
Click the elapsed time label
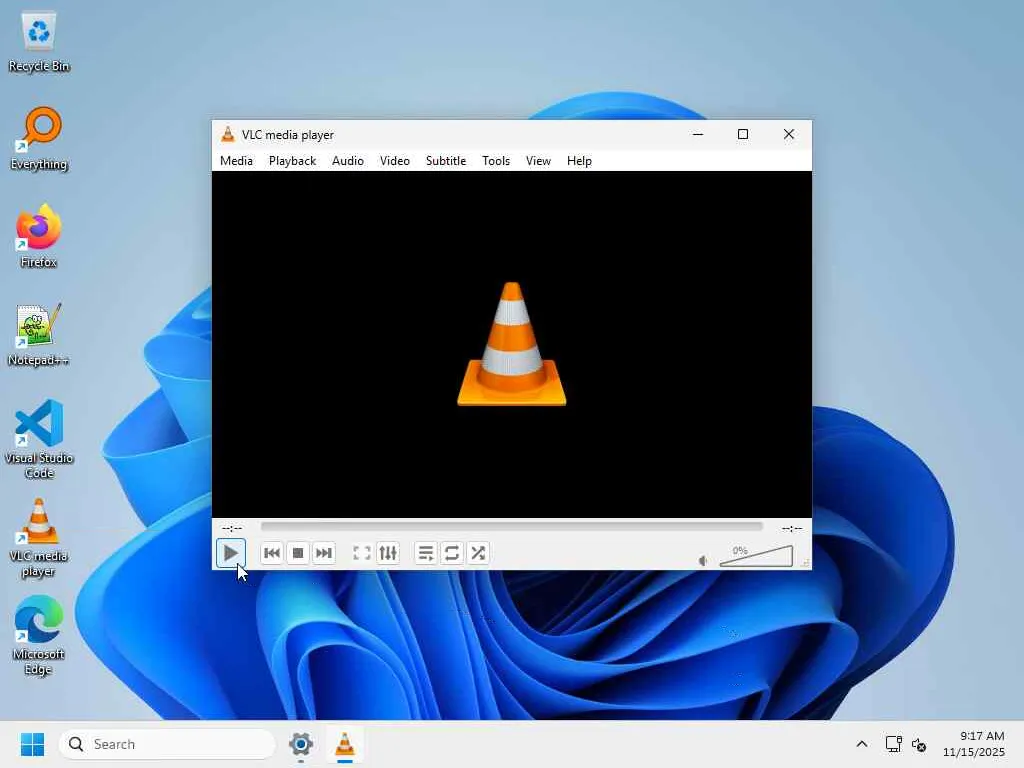232,528
